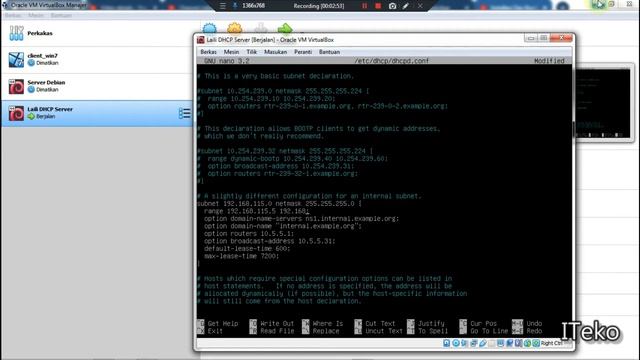This screenshot has width=640, height=360.
Task: Select the client_win7 virtual machine
Action: click(x=97, y=60)
